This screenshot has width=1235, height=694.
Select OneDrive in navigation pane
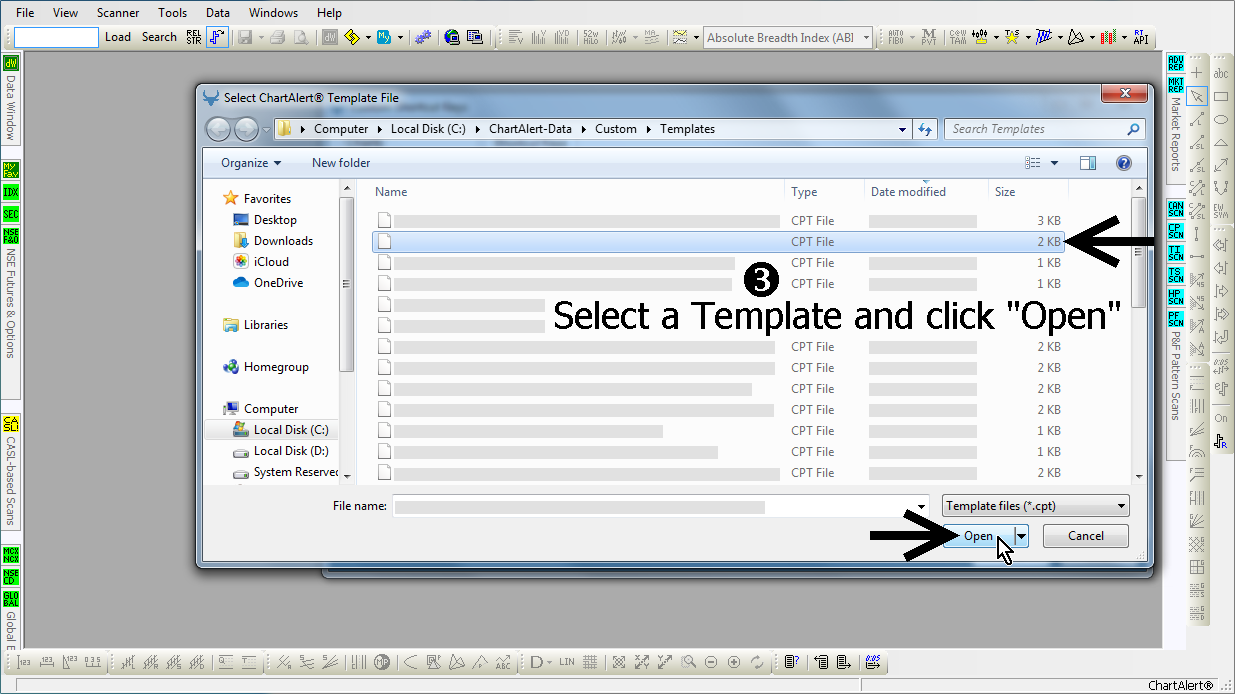click(x=277, y=283)
